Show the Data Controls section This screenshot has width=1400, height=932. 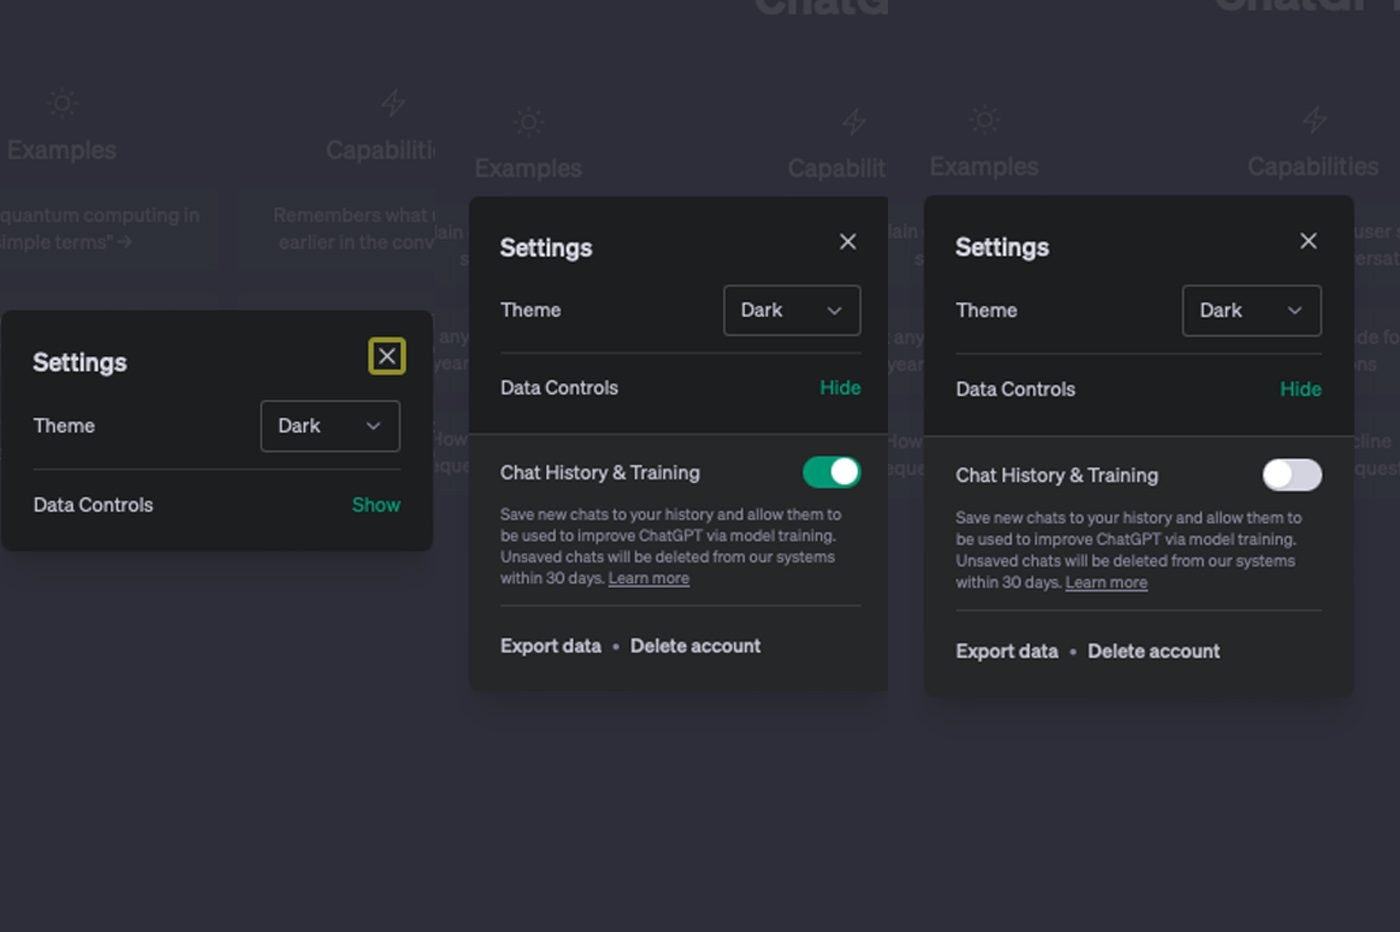(376, 505)
